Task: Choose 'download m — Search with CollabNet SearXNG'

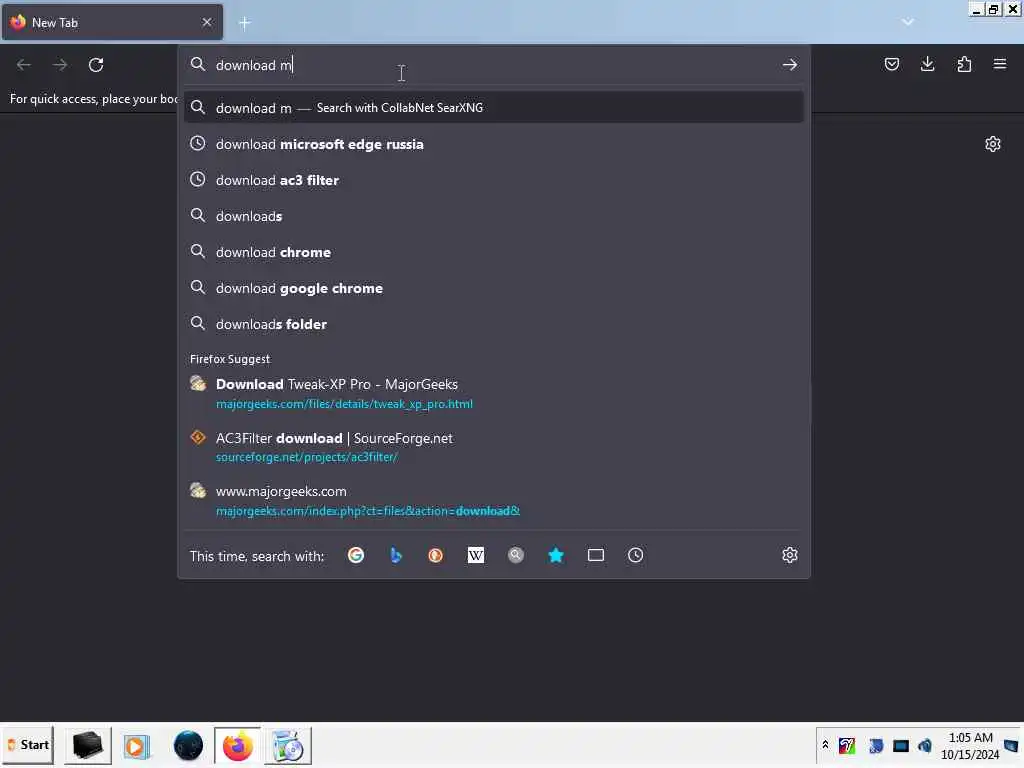Action: 494,108
